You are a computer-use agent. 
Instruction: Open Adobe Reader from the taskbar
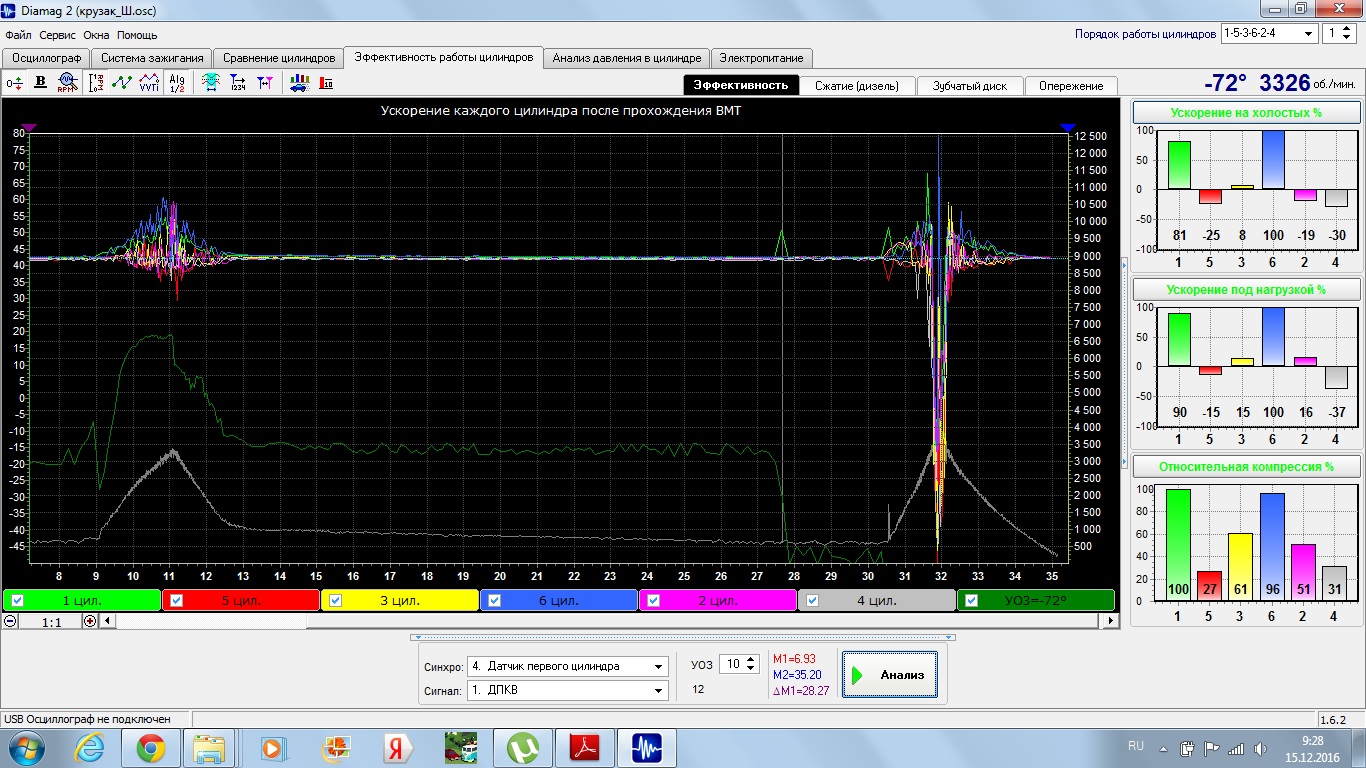coord(583,747)
